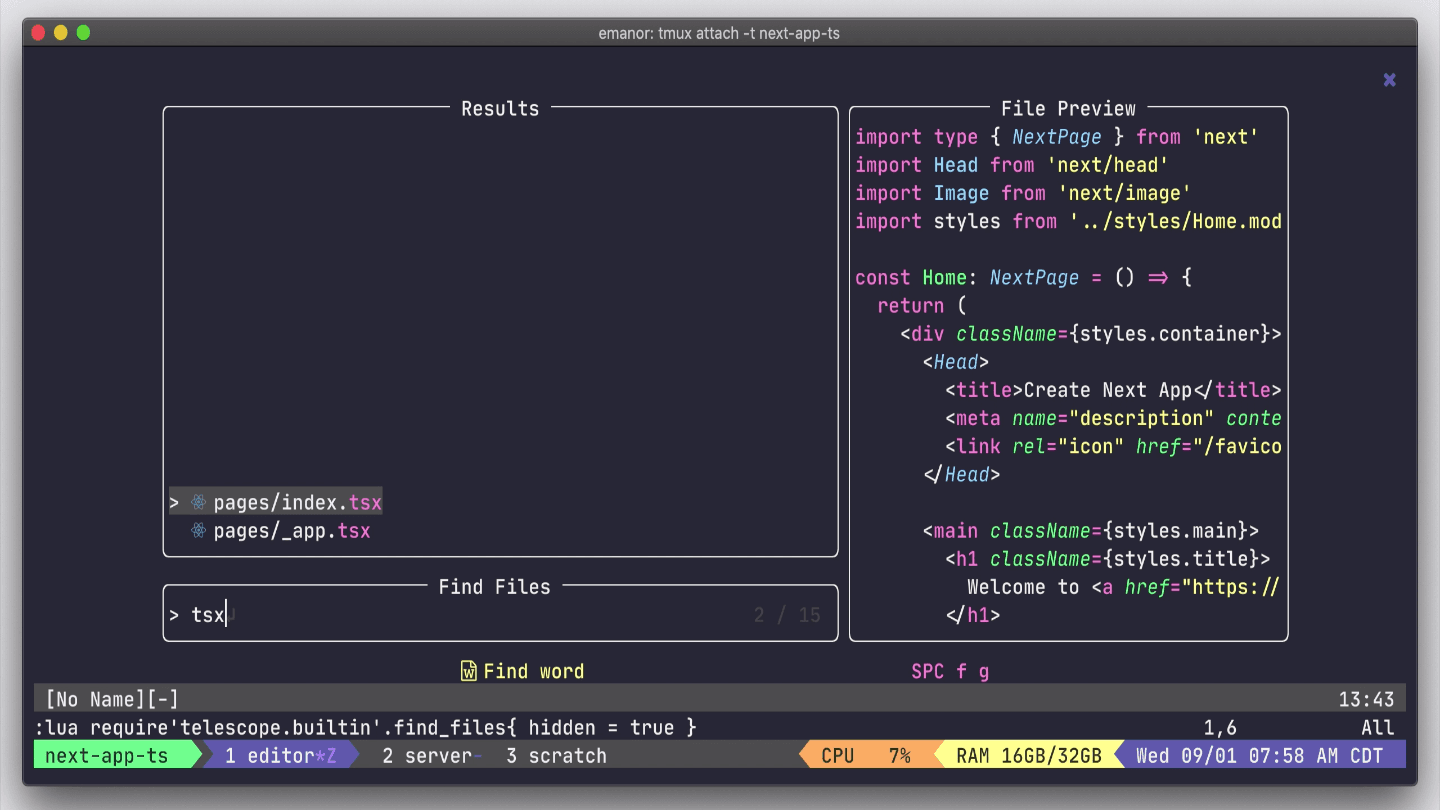1440x810 pixels.
Task: Click the React icon beside pages/_app.tsx
Action: (x=197, y=531)
